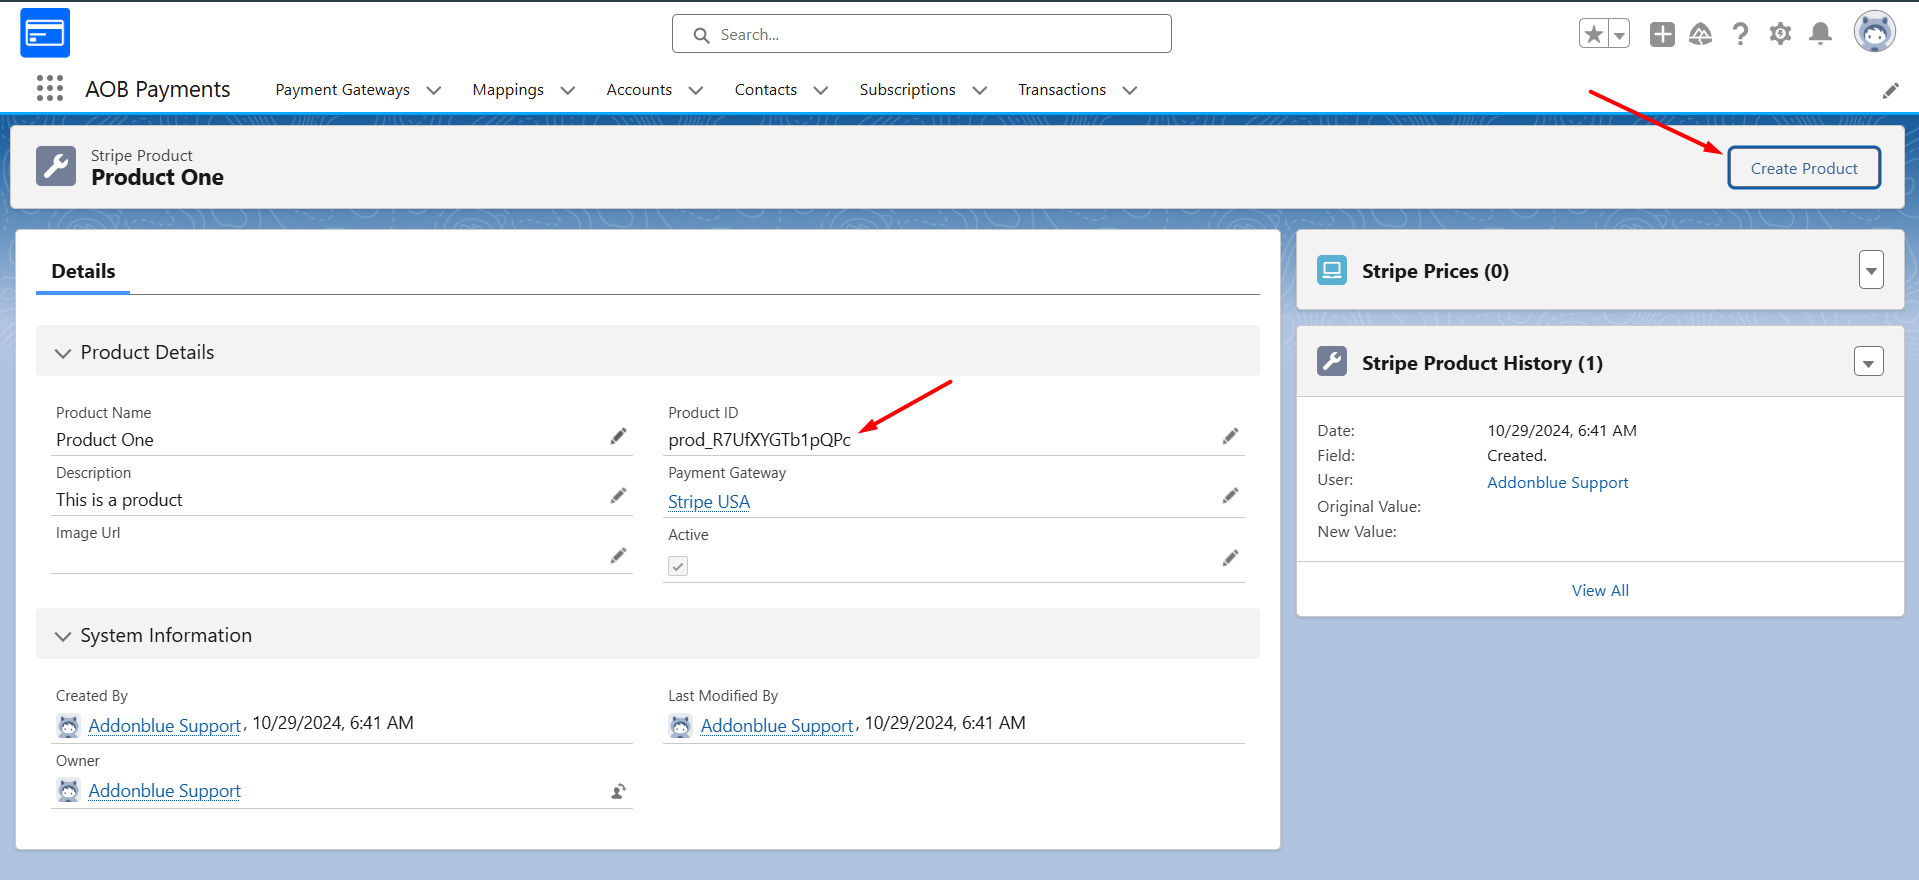Open Last Modified By Addonblue Support link
The width and height of the screenshot is (1919, 880).
coord(776,726)
